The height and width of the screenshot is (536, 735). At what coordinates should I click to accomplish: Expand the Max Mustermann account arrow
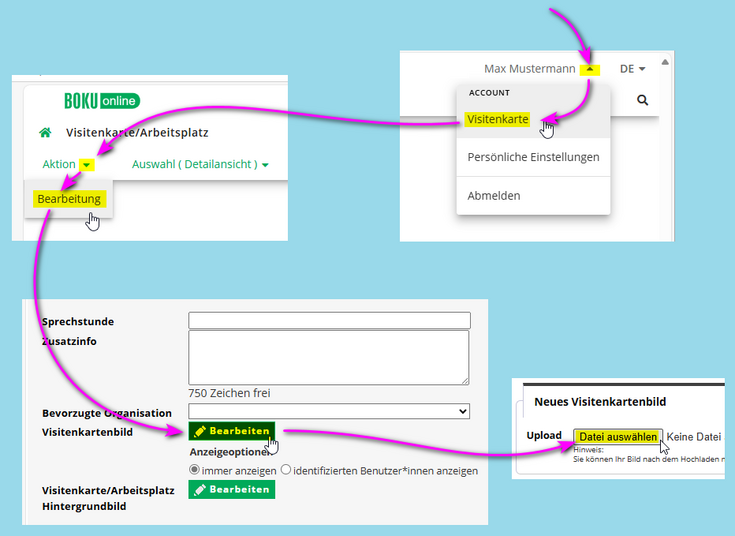tap(591, 69)
